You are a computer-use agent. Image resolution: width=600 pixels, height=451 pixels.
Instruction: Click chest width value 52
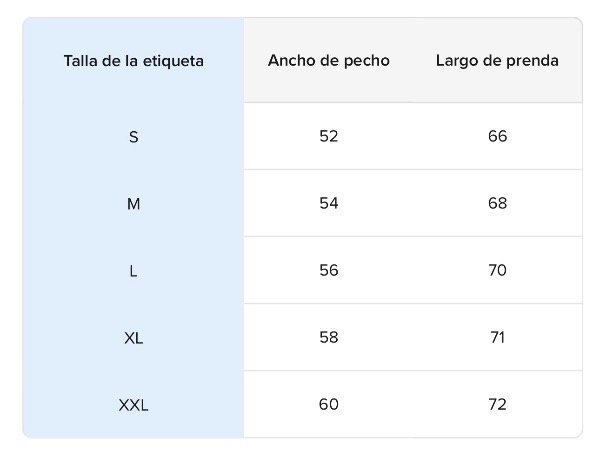(329, 136)
